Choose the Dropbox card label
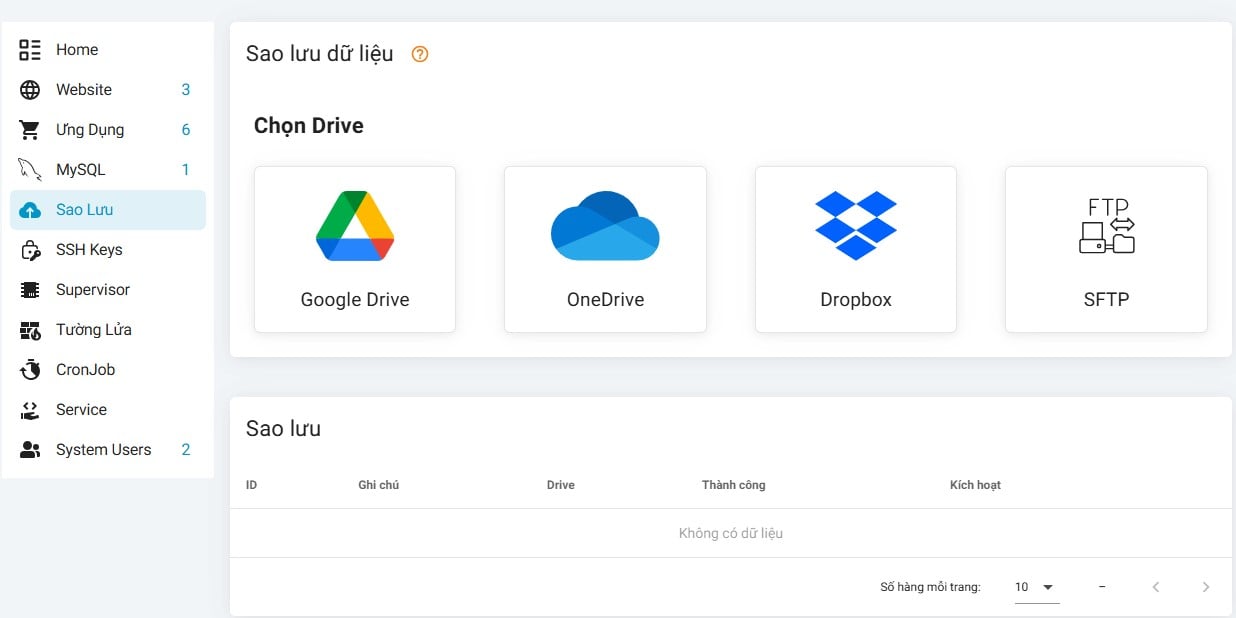Viewport: 1236px width, 618px height. [856, 300]
